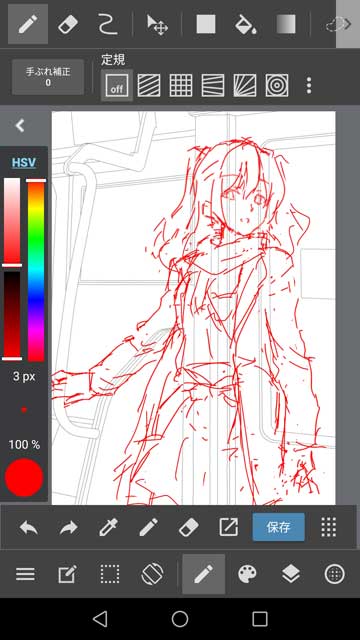This screenshot has width=360, height=640.
Task: Select the Gradient tool
Action: click(x=286, y=24)
